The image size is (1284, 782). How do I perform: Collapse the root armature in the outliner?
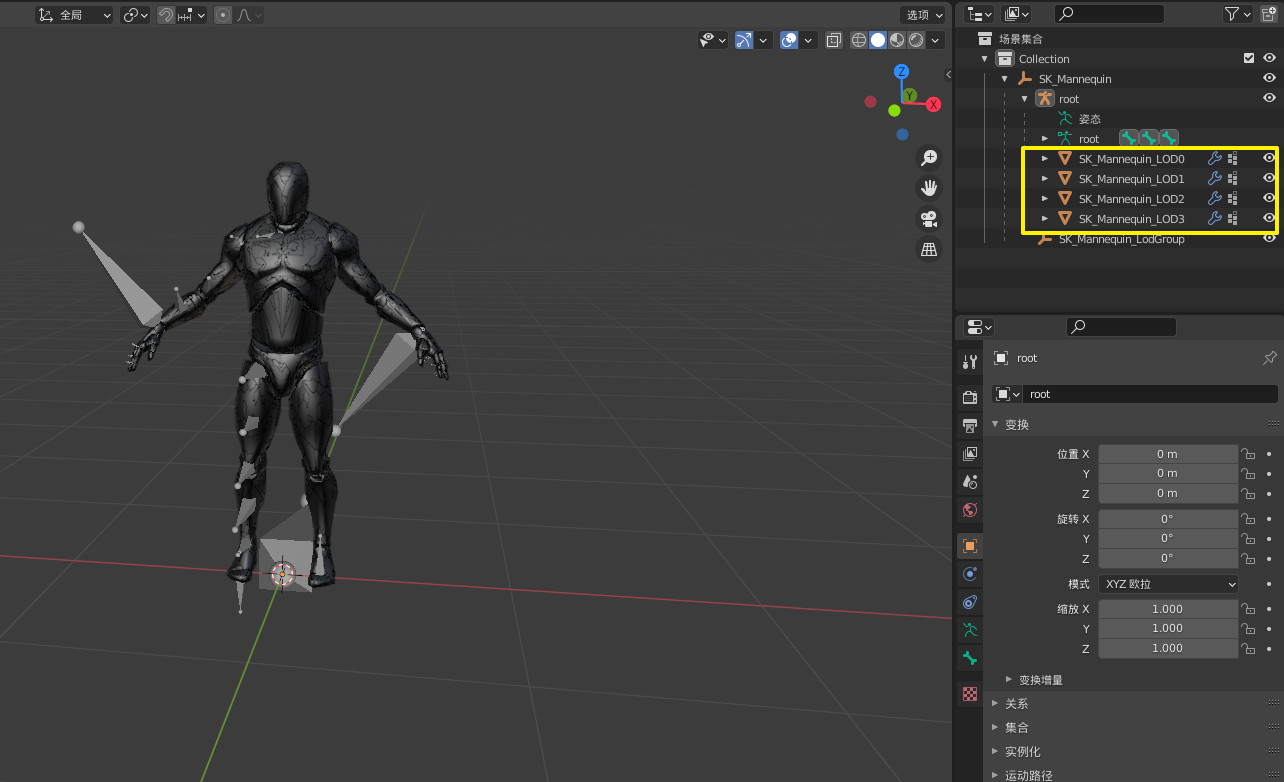[x=1024, y=98]
